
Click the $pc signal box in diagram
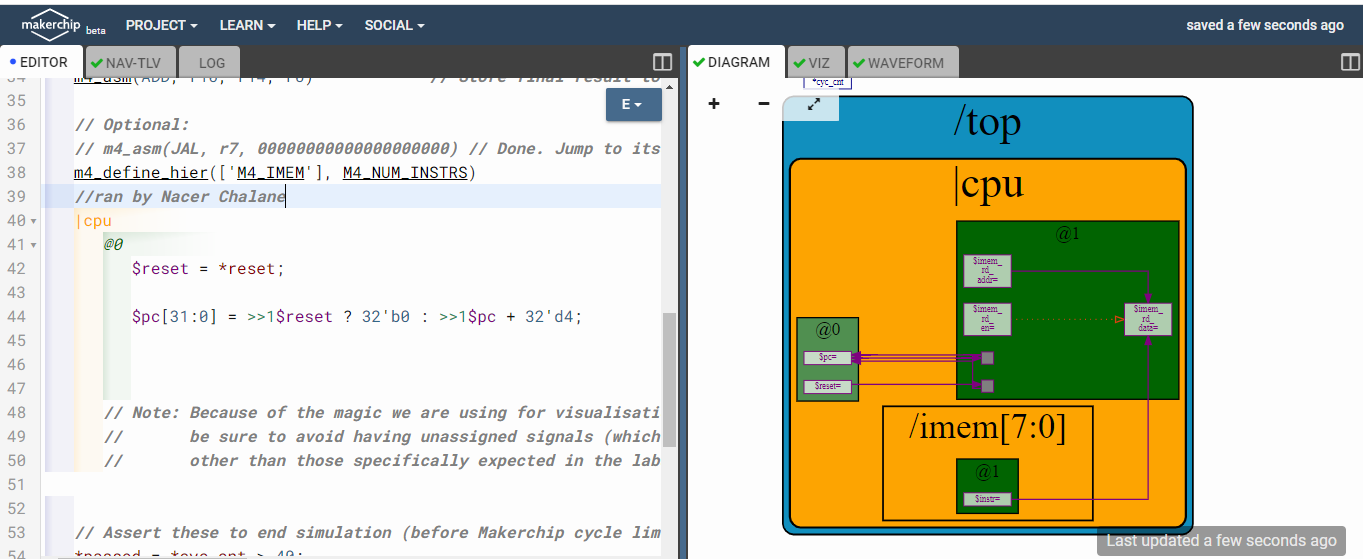click(x=827, y=357)
